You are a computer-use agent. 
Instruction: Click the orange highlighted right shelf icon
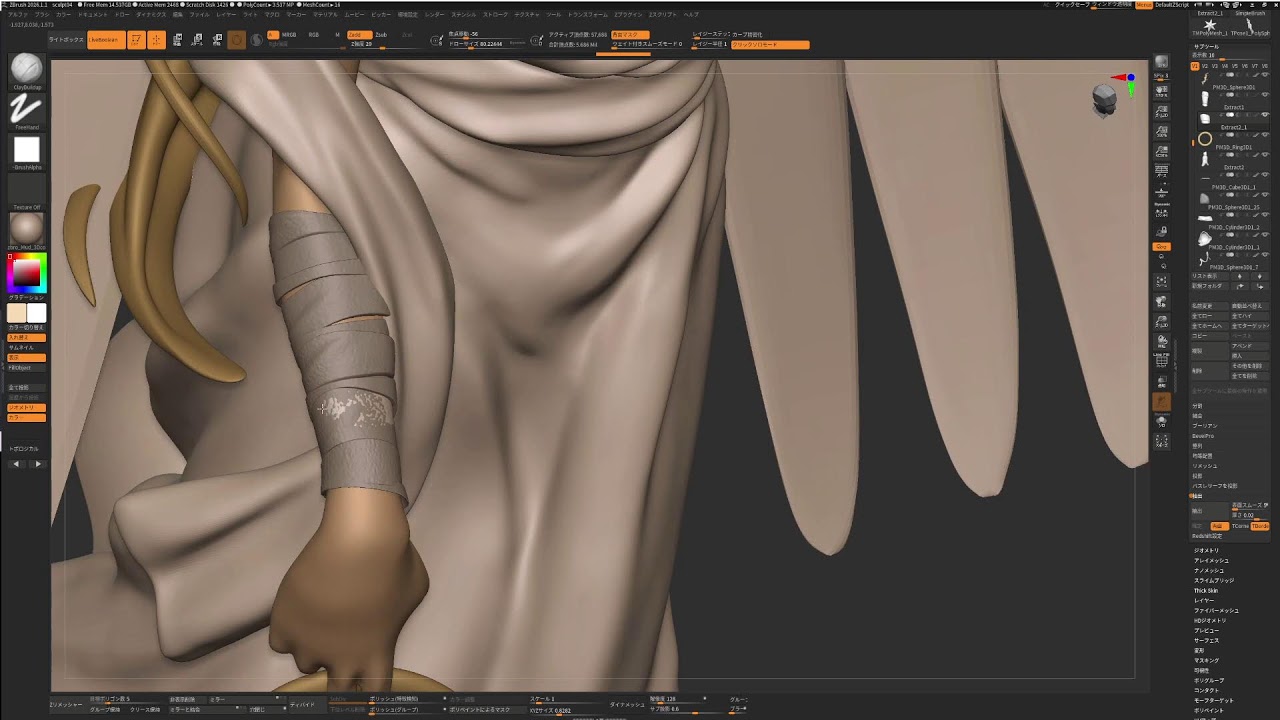(1162, 402)
